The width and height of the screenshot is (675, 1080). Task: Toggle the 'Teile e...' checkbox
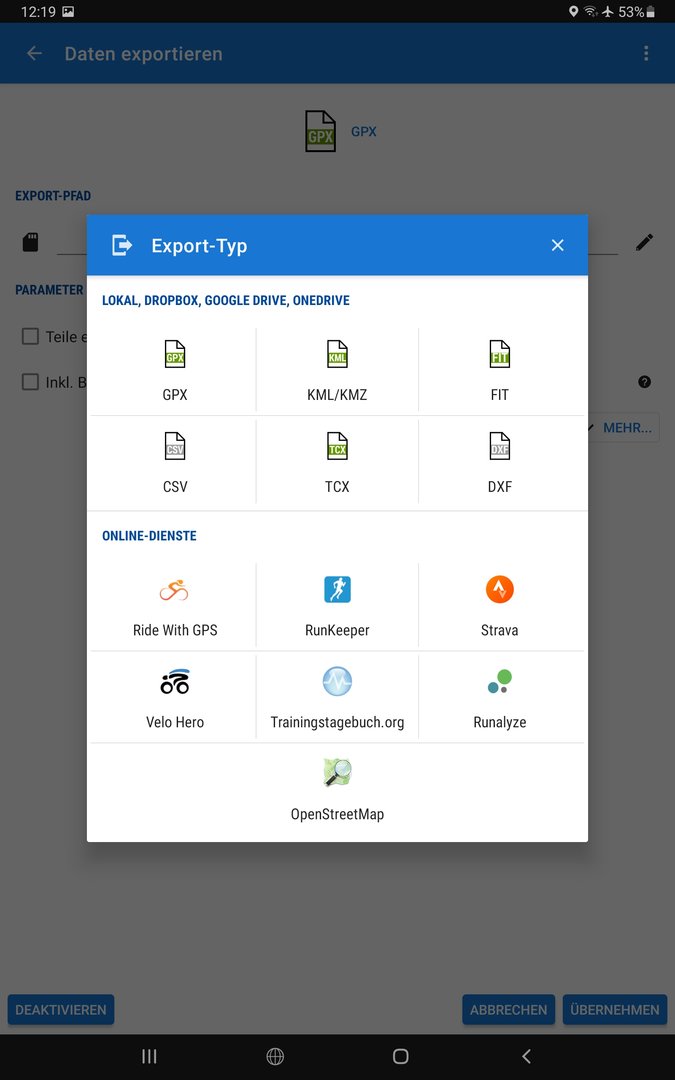point(30,336)
